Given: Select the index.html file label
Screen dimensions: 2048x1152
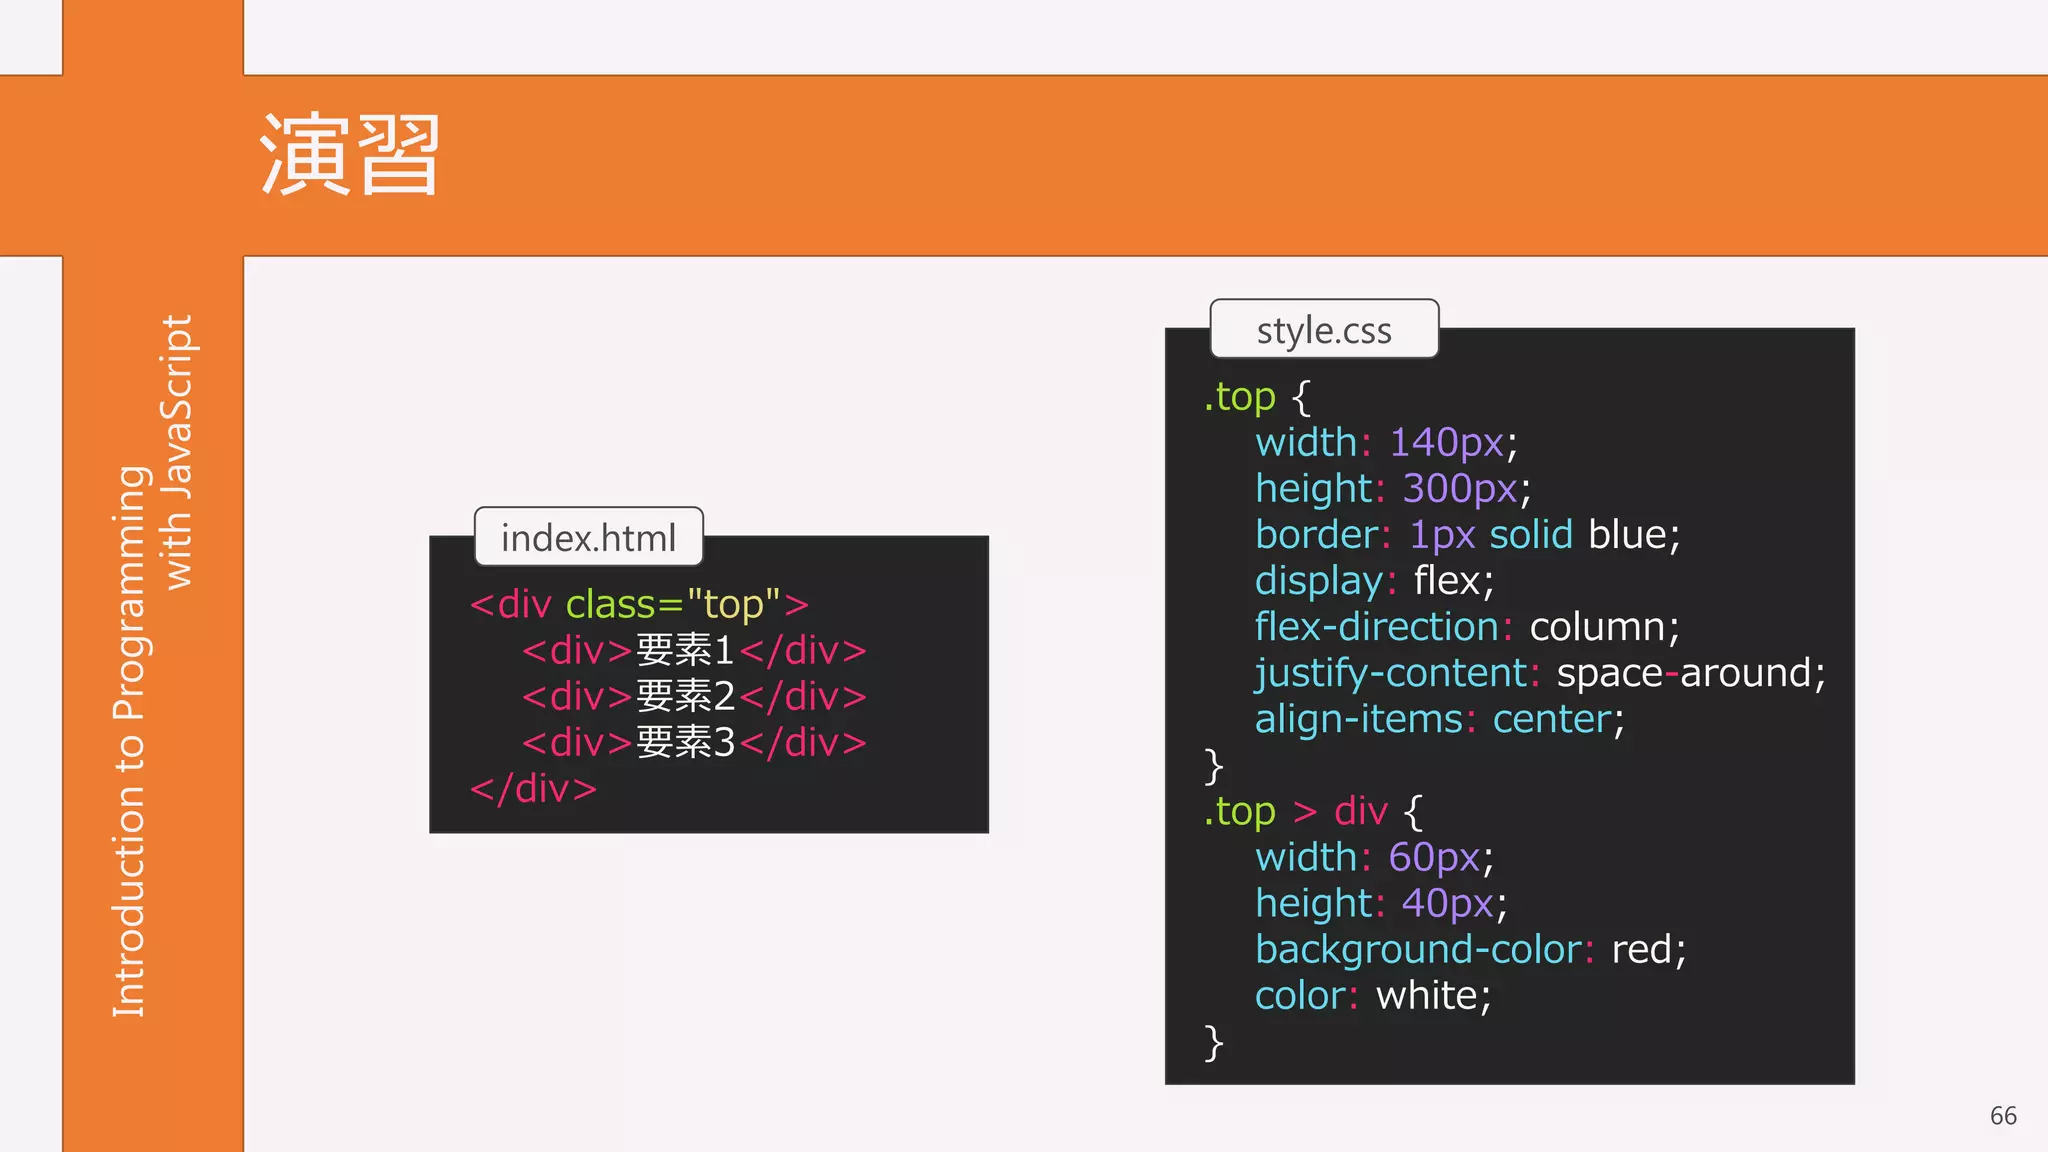Looking at the screenshot, I should [588, 537].
